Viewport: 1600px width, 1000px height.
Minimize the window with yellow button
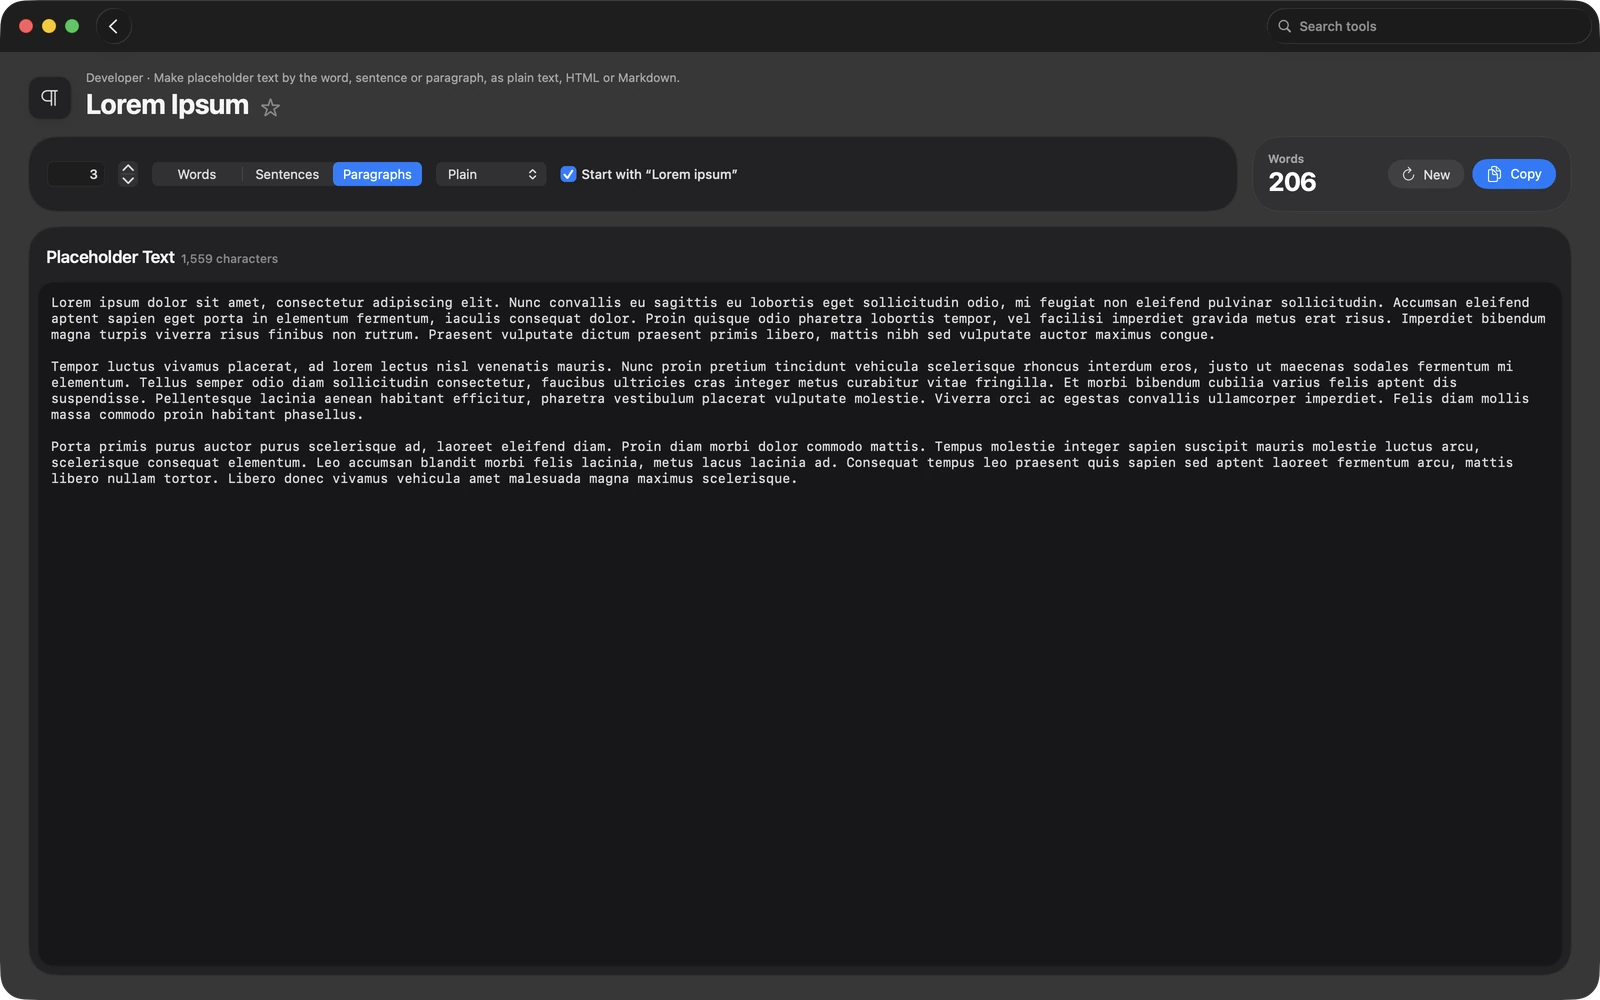[49, 26]
